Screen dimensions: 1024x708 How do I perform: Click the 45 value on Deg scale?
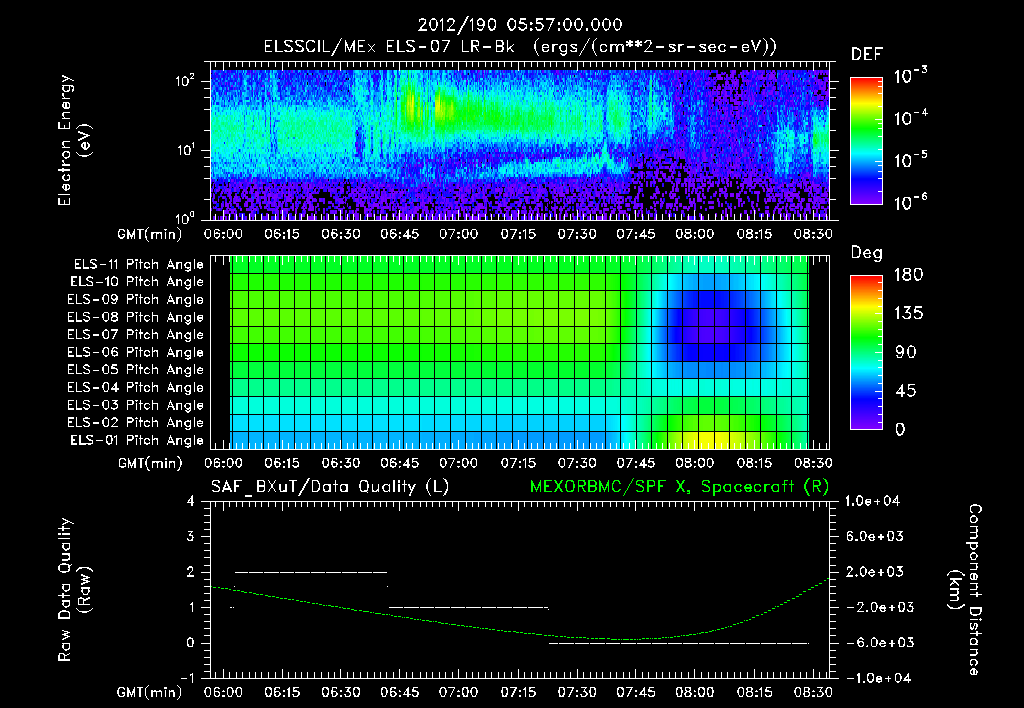click(905, 391)
